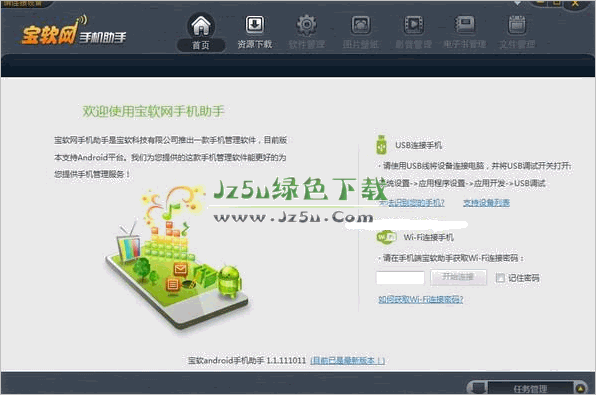Click the 目前已是最新版本 version link
The image size is (596, 395).
point(348,360)
